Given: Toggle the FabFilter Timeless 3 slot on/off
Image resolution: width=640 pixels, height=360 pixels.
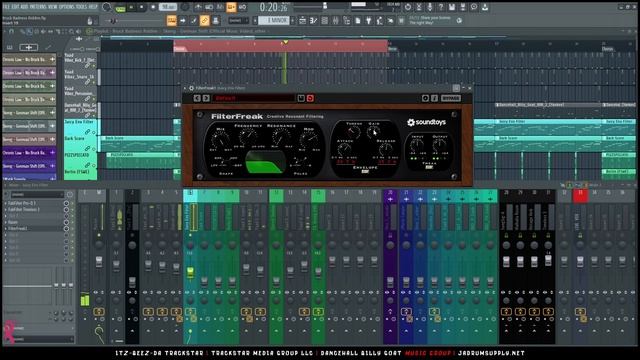Looking at the screenshot, I should pos(66,209).
